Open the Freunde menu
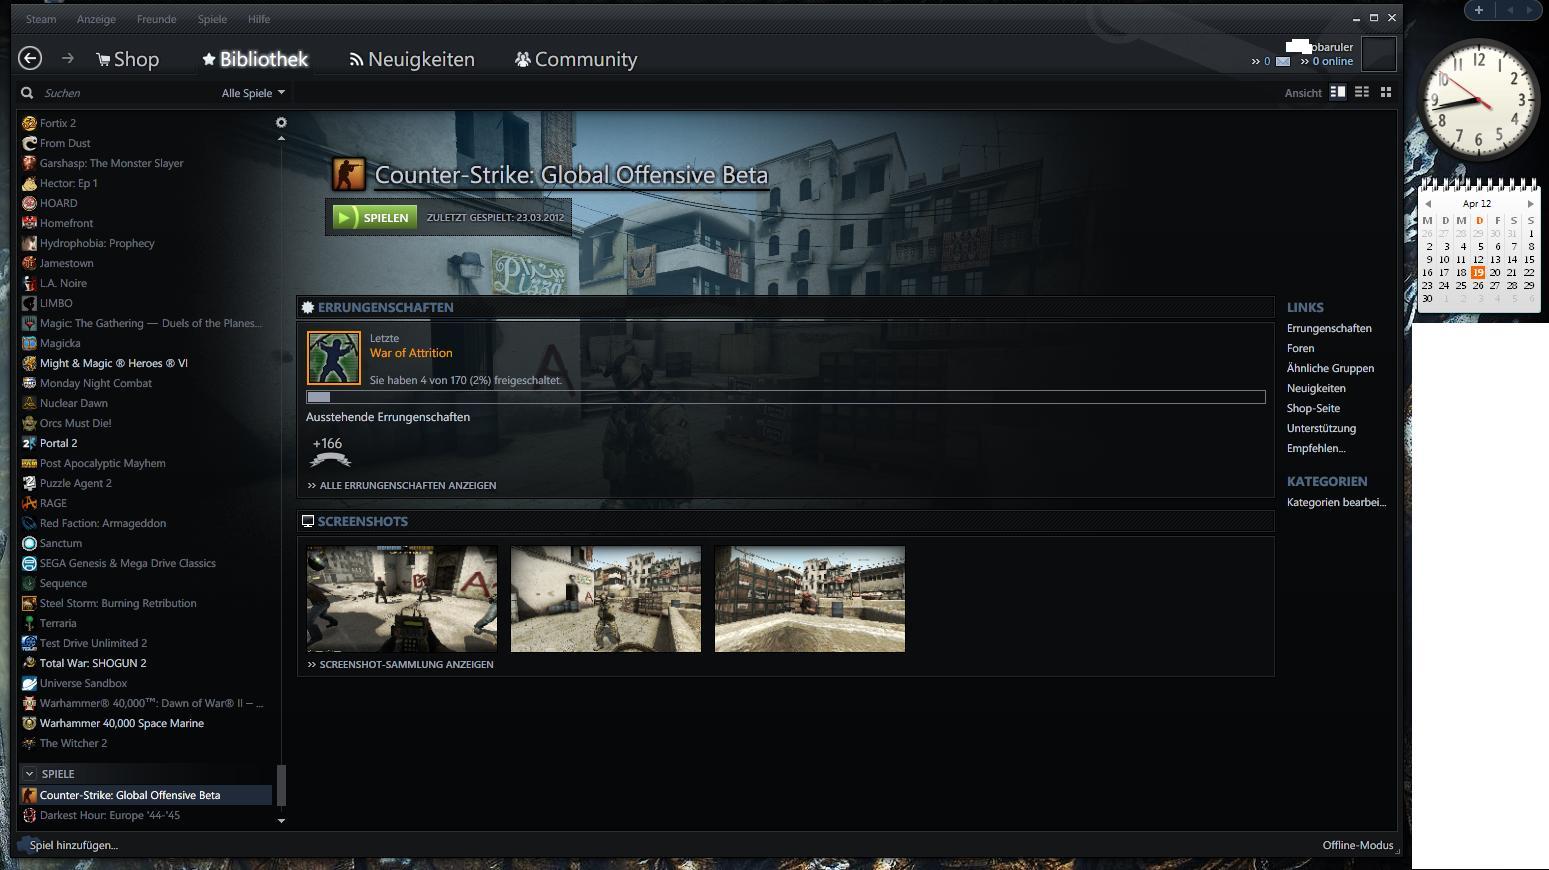The image size is (1549, 870). 156,19
